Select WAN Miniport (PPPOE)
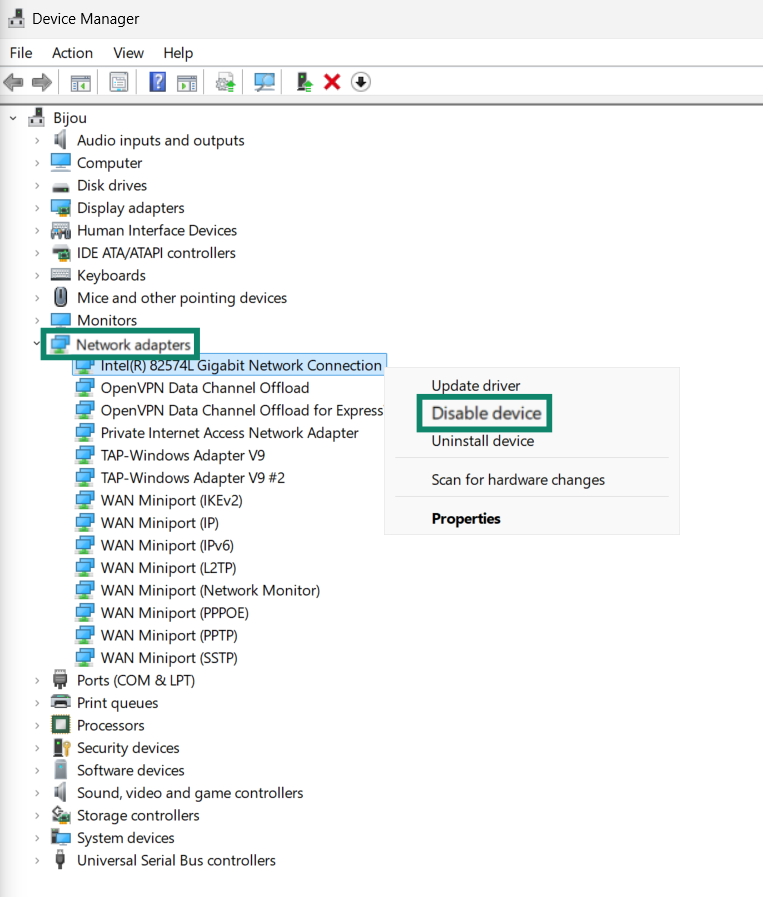Screen dimensions: 763x897 [x=174, y=613]
